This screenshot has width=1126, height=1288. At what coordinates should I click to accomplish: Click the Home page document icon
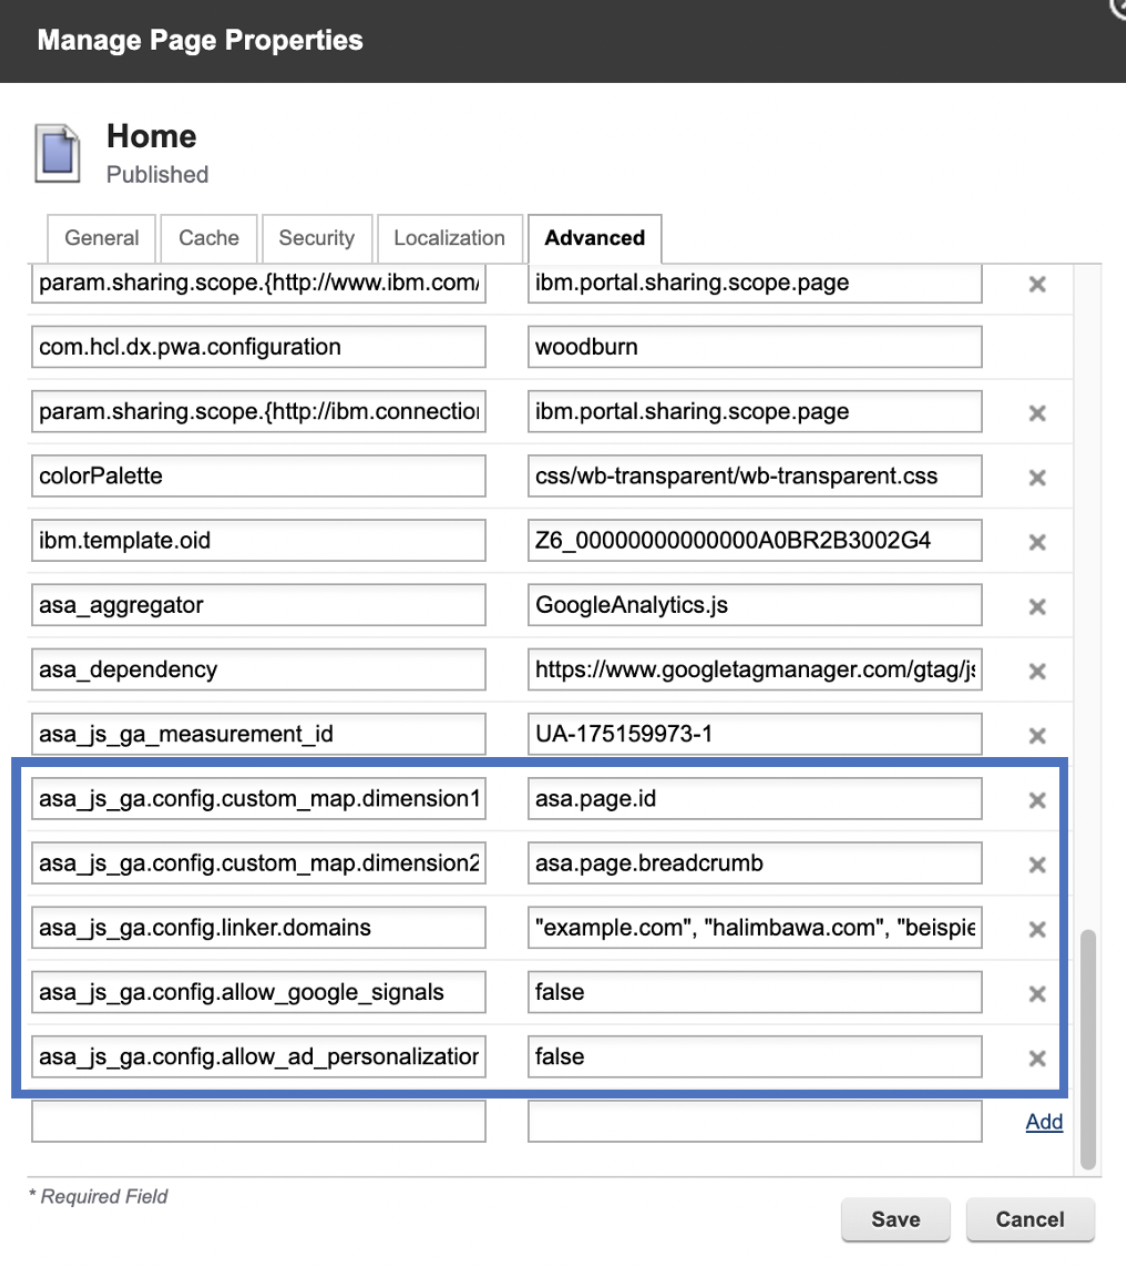tap(57, 152)
